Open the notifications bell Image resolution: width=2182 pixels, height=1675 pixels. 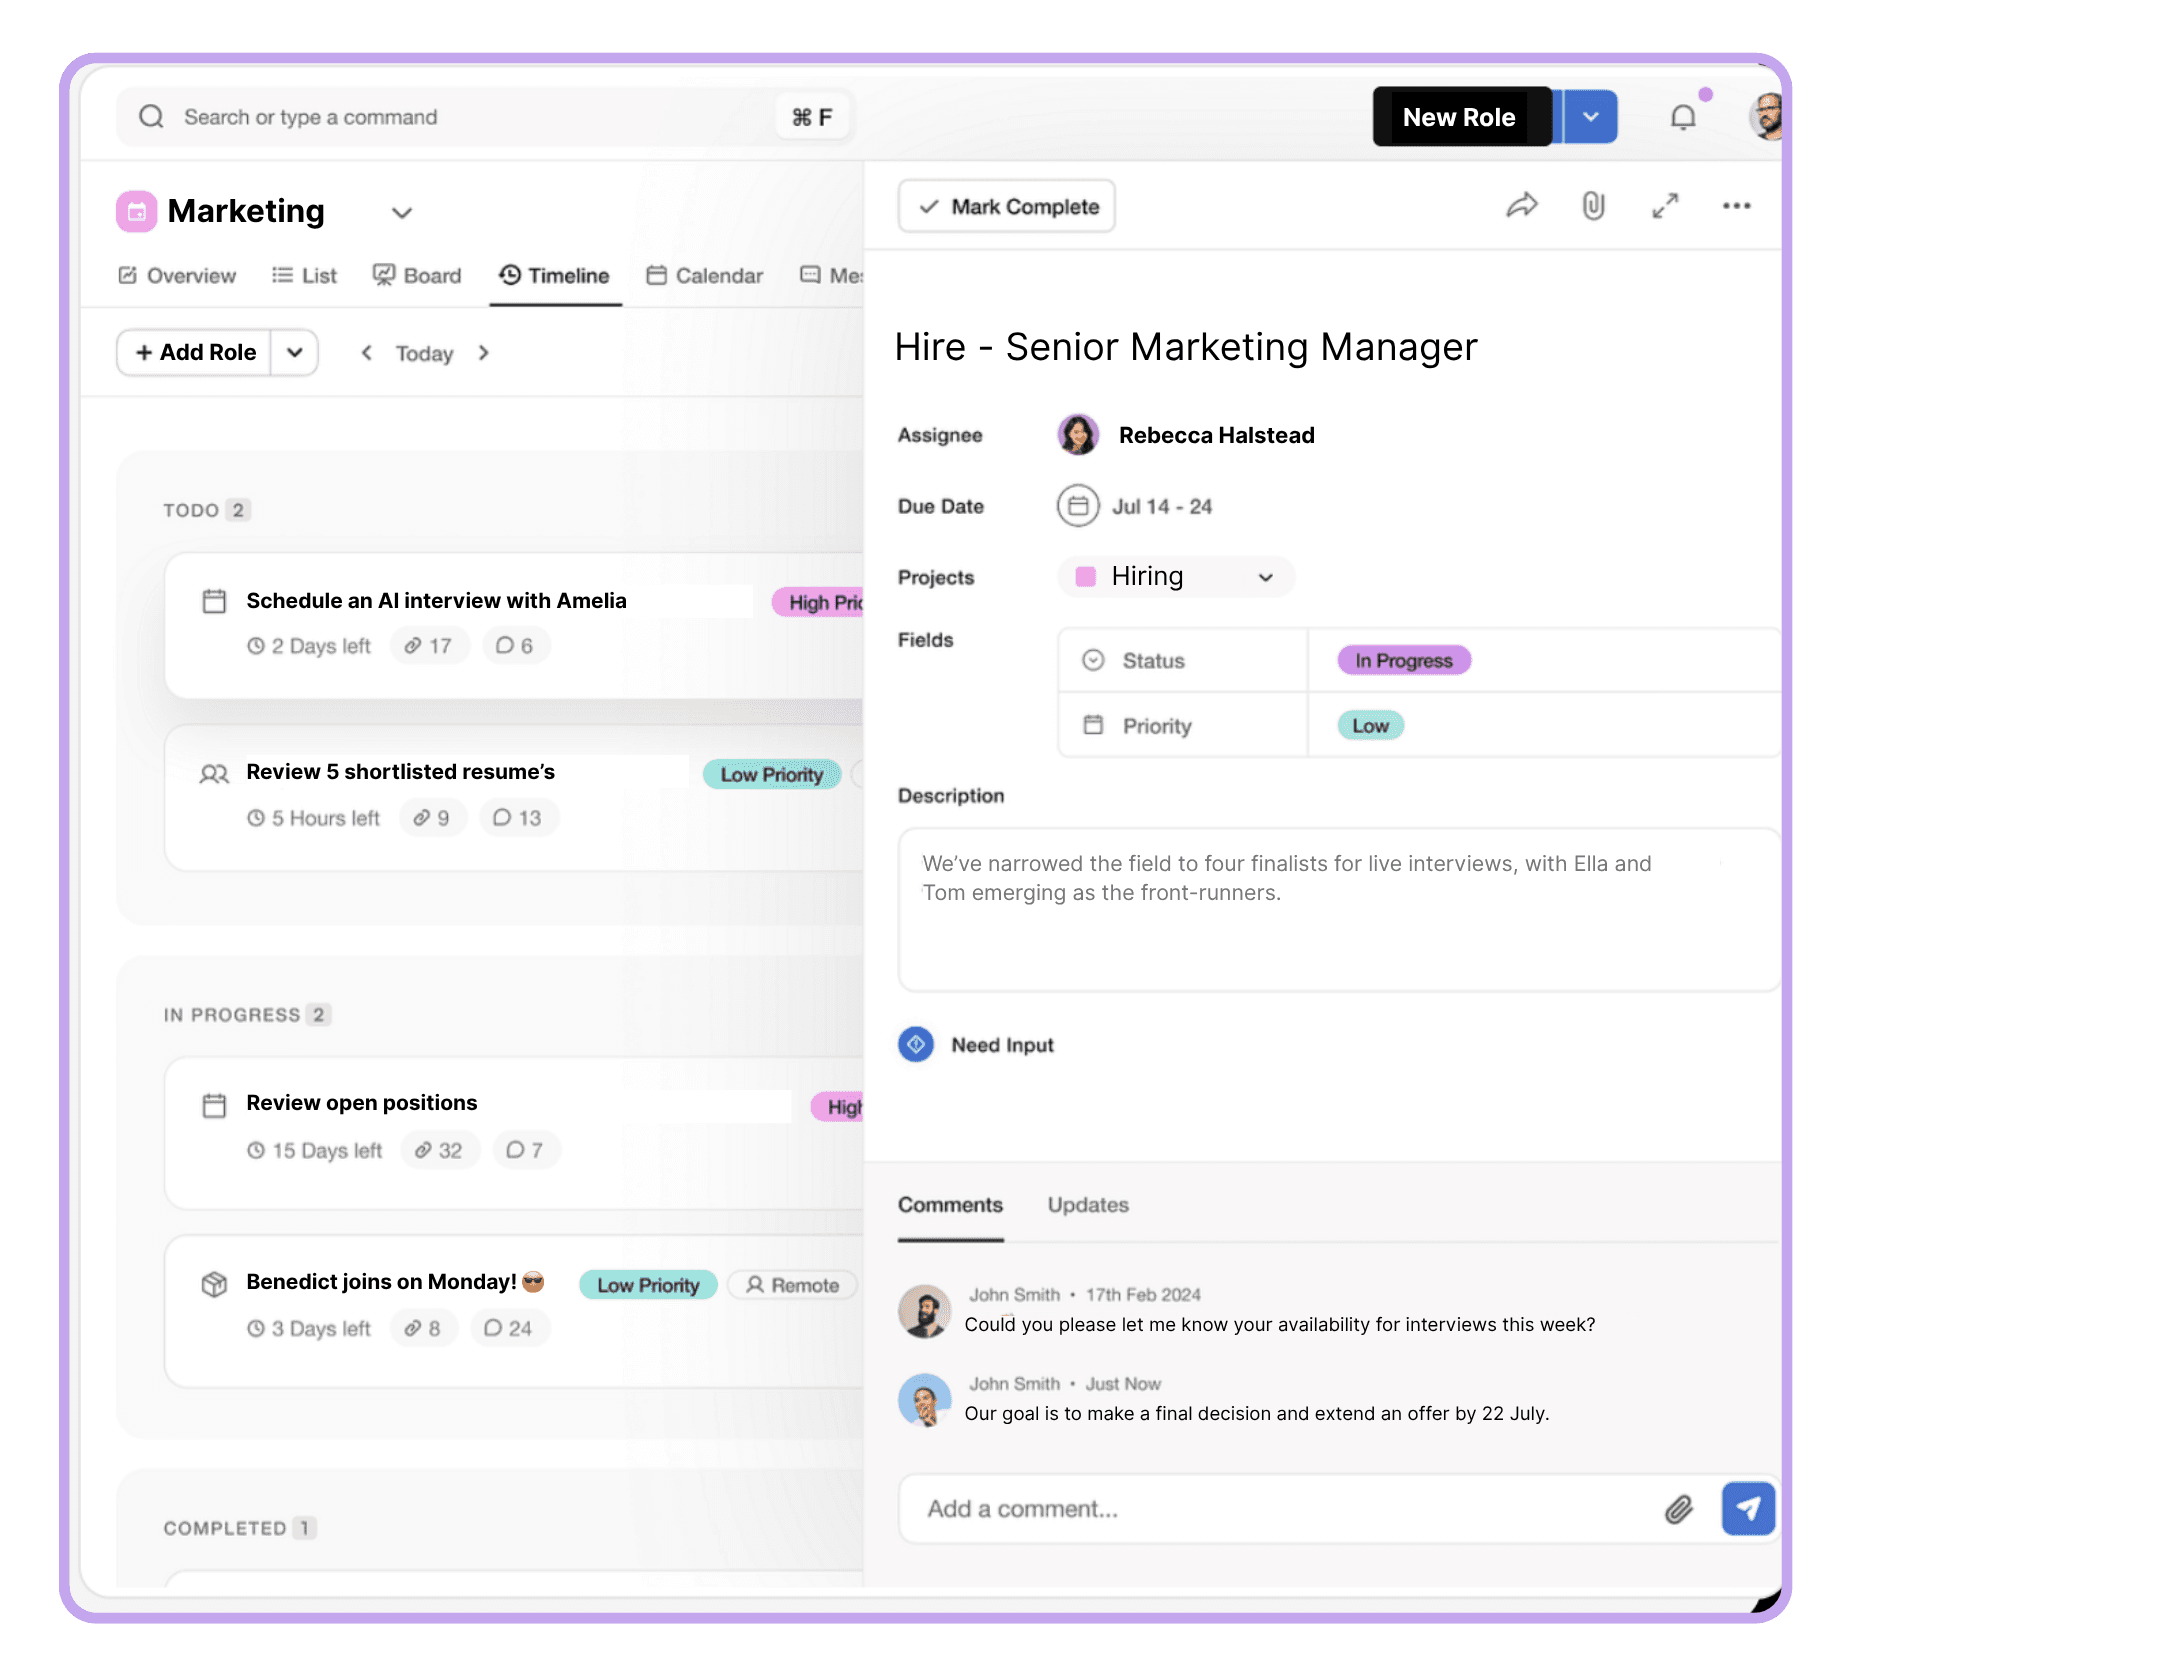[x=1684, y=118]
